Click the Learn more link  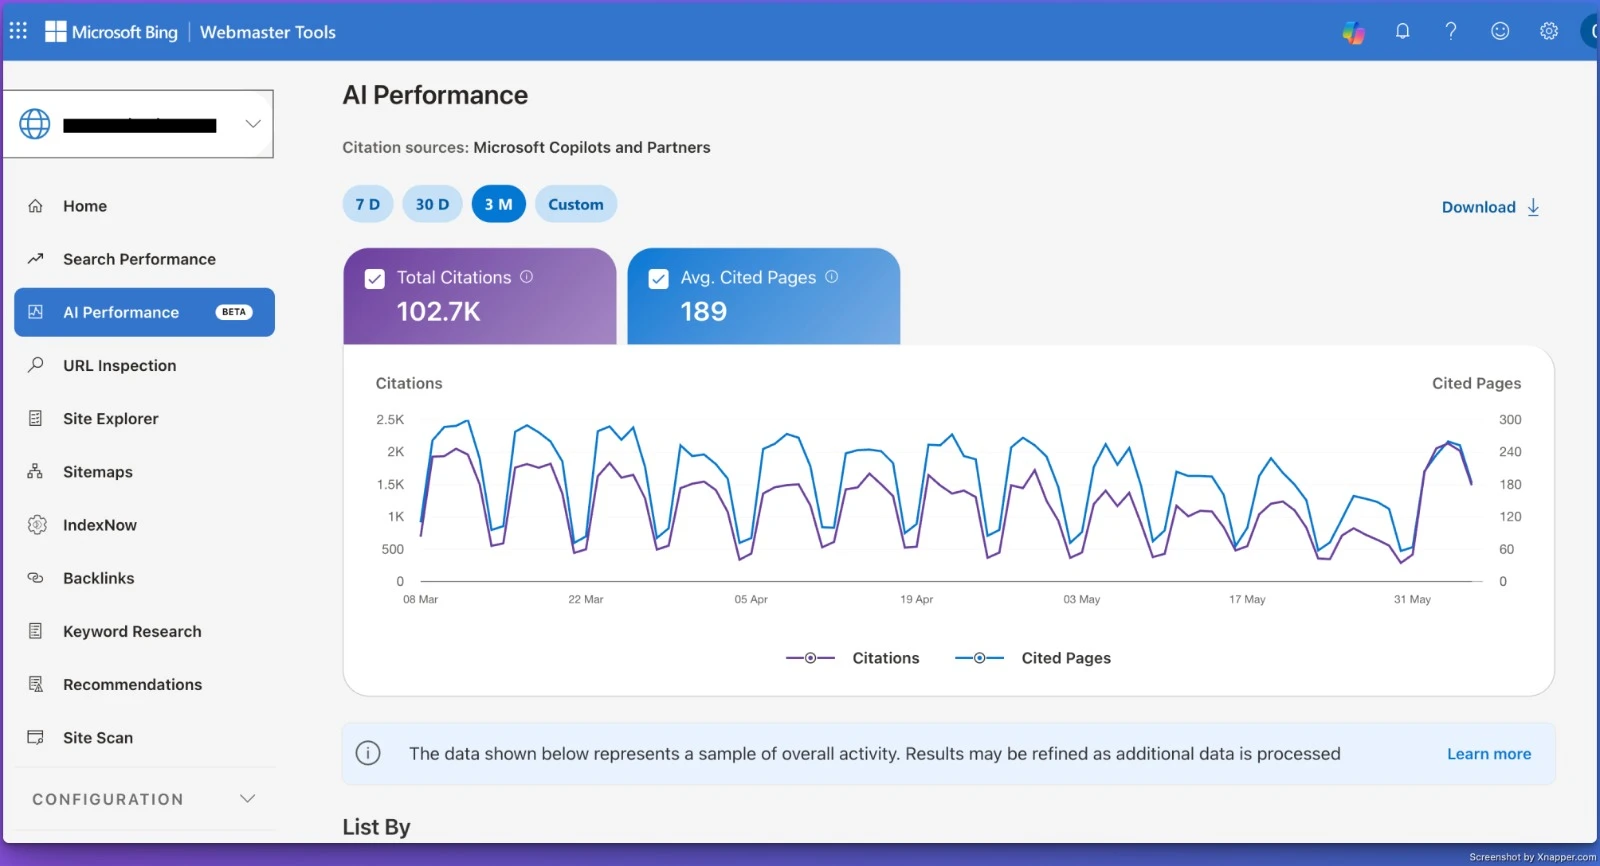[1489, 754]
